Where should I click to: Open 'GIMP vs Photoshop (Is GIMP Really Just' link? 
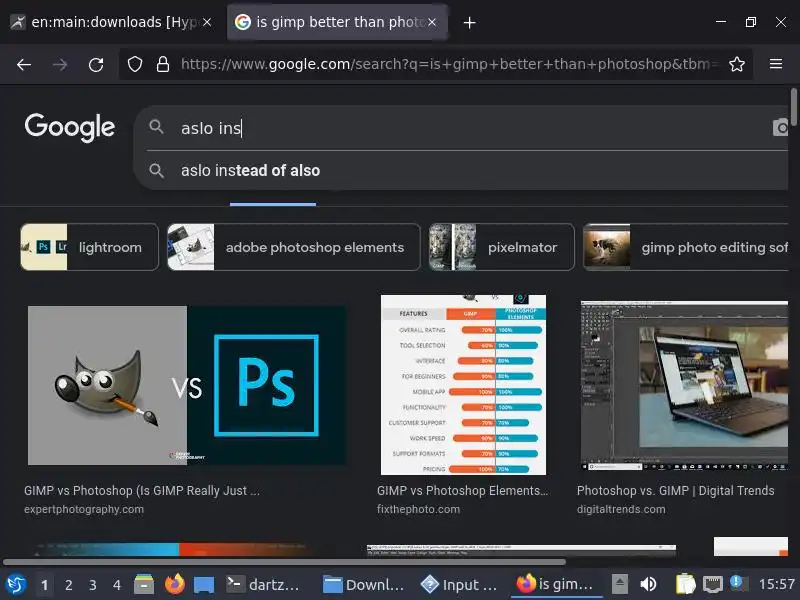pyautogui.click(x=141, y=491)
